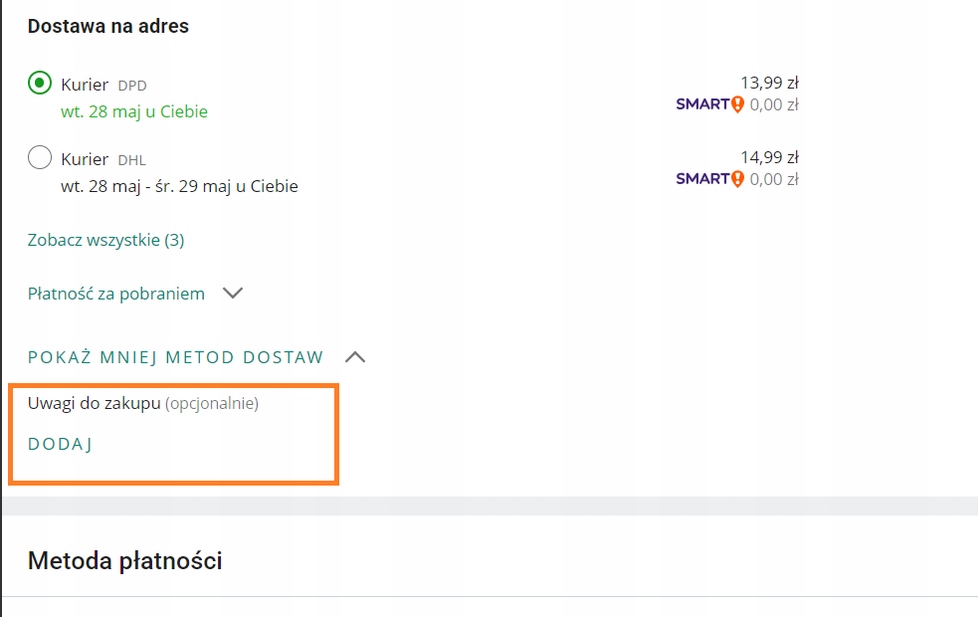Click the 0,00 zł SMART price for DPD
Image resolution: width=978 pixels, height=617 pixels.
click(x=774, y=104)
